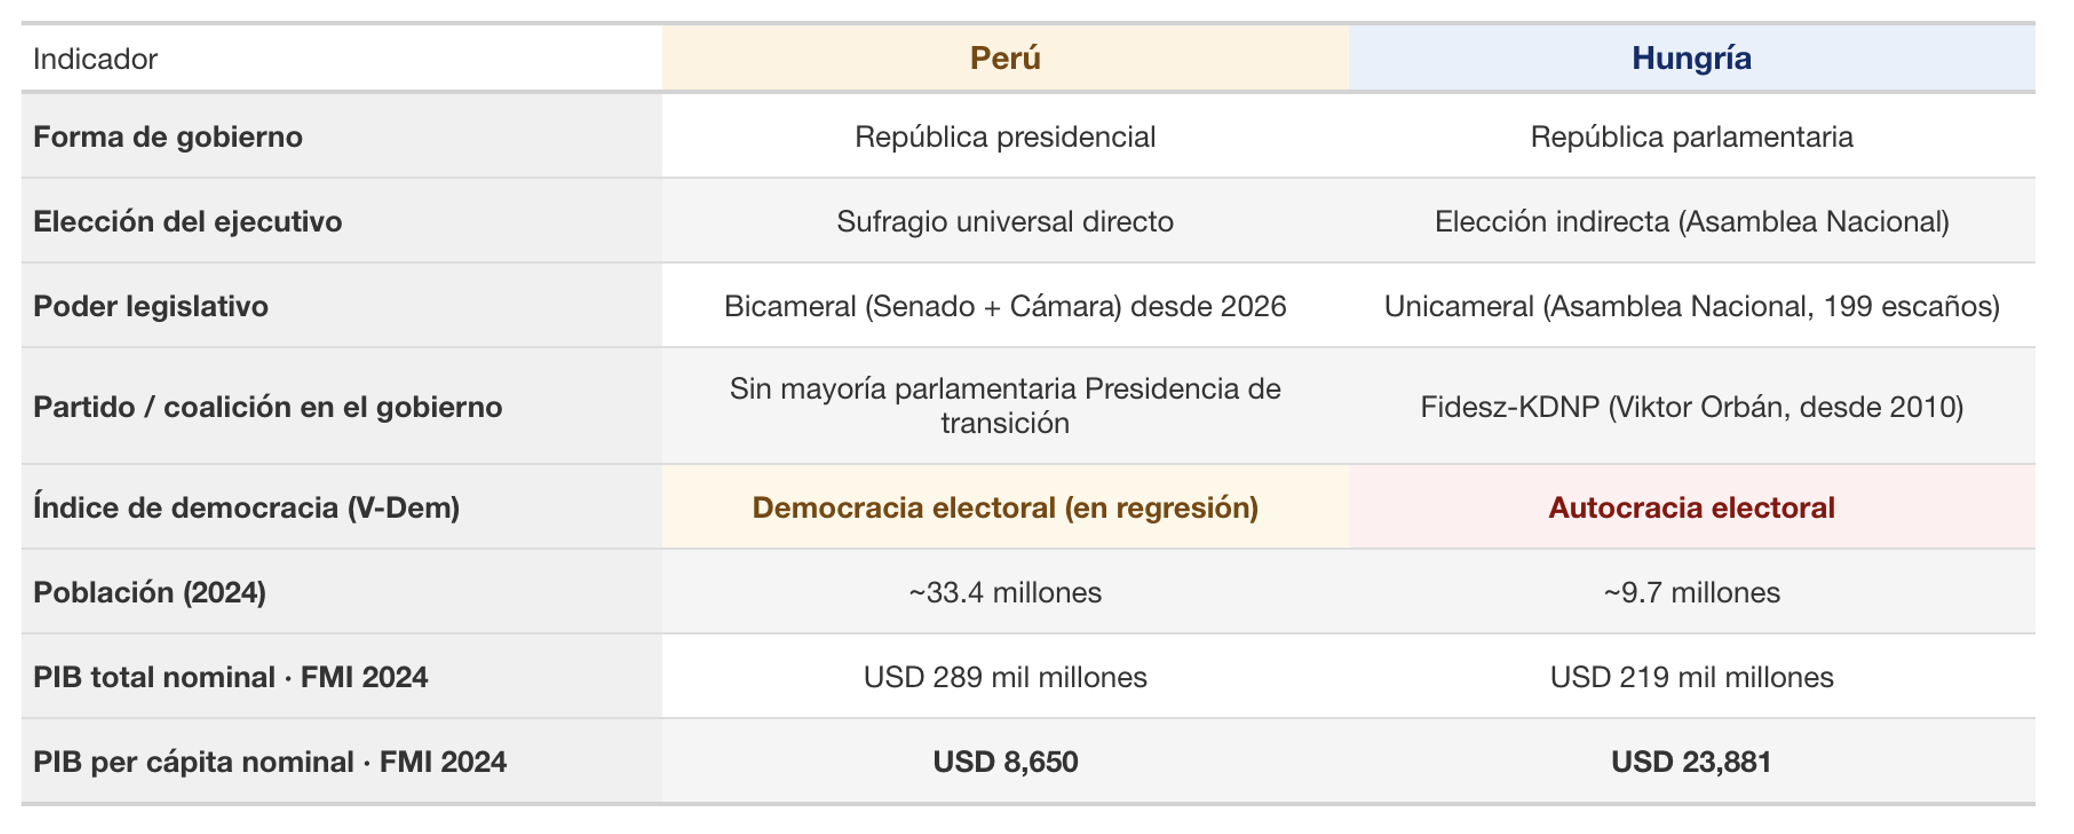Viewport: 2074px width, 834px height.
Task: Click the USD 219 mil millones cell
Action: 1690,677
